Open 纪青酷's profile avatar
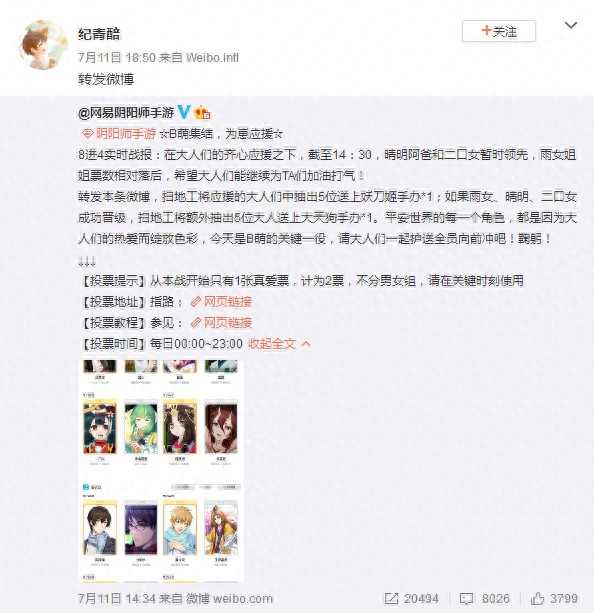 [43, 45]
